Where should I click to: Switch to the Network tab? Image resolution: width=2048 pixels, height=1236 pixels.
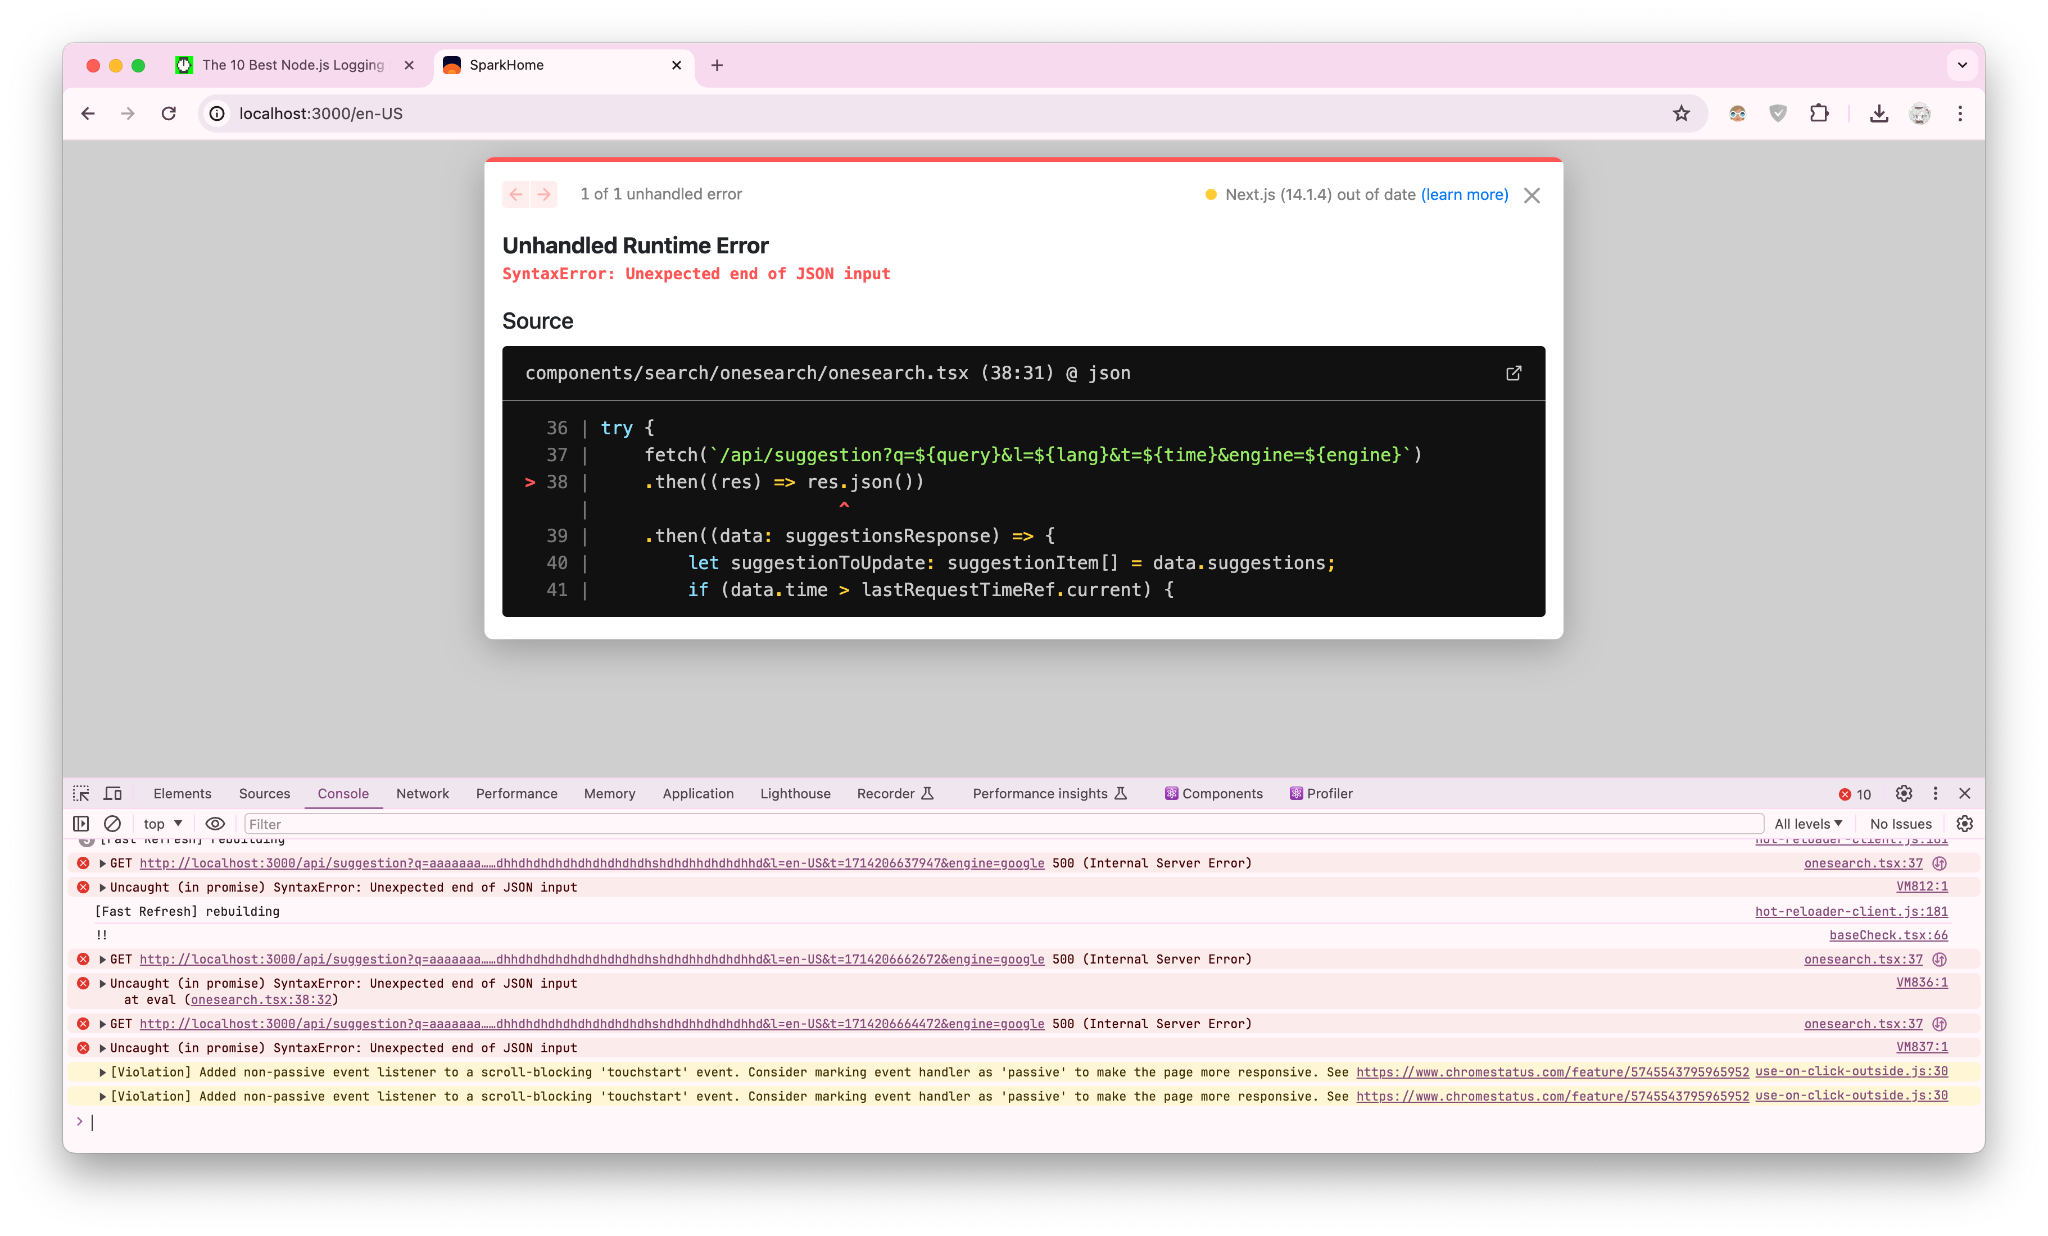click(x=422, y=793)
